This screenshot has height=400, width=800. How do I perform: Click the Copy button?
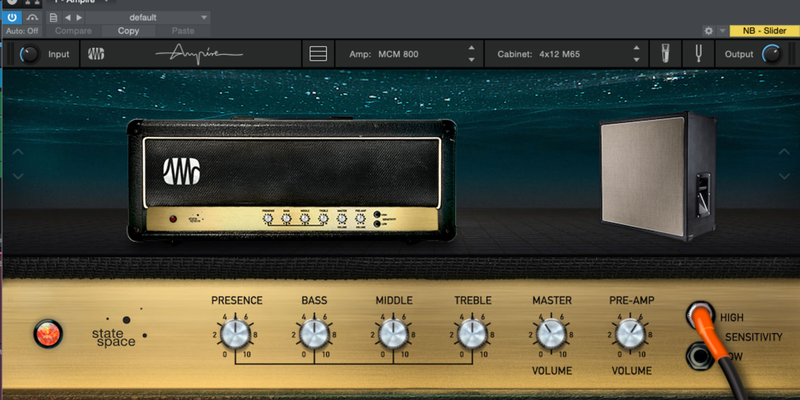[129, 31]
